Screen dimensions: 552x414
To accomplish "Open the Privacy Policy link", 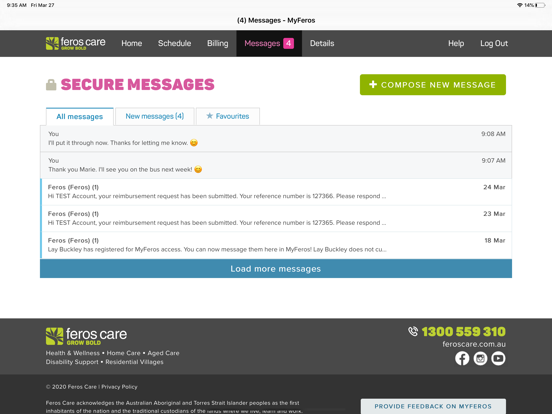I will coord(119,387).
